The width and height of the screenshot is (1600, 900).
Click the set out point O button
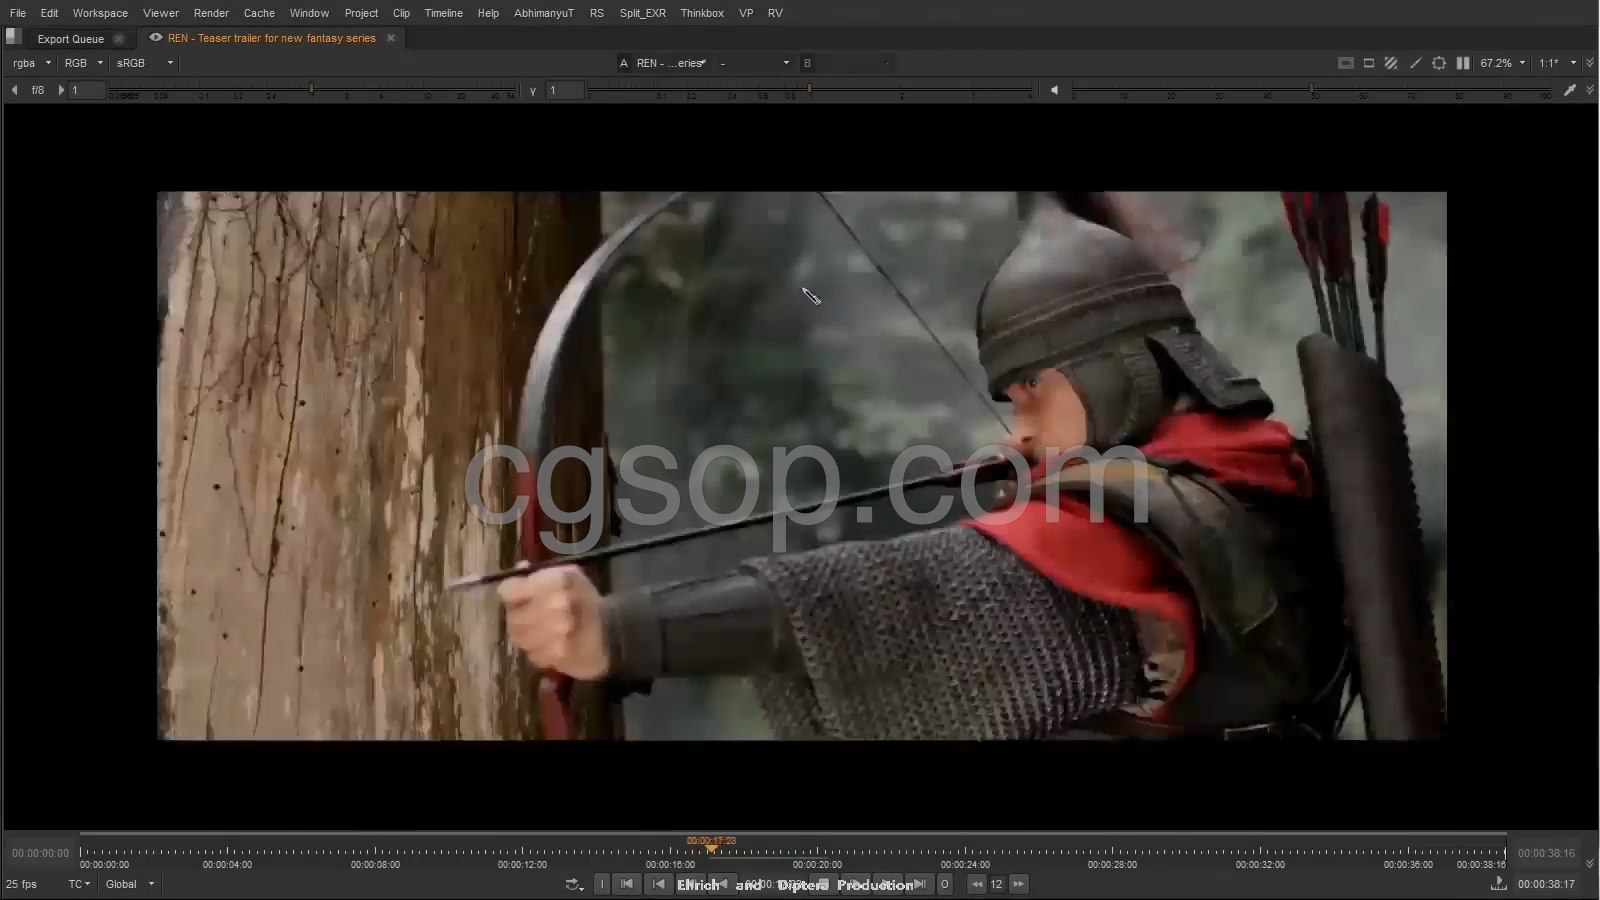944,884
